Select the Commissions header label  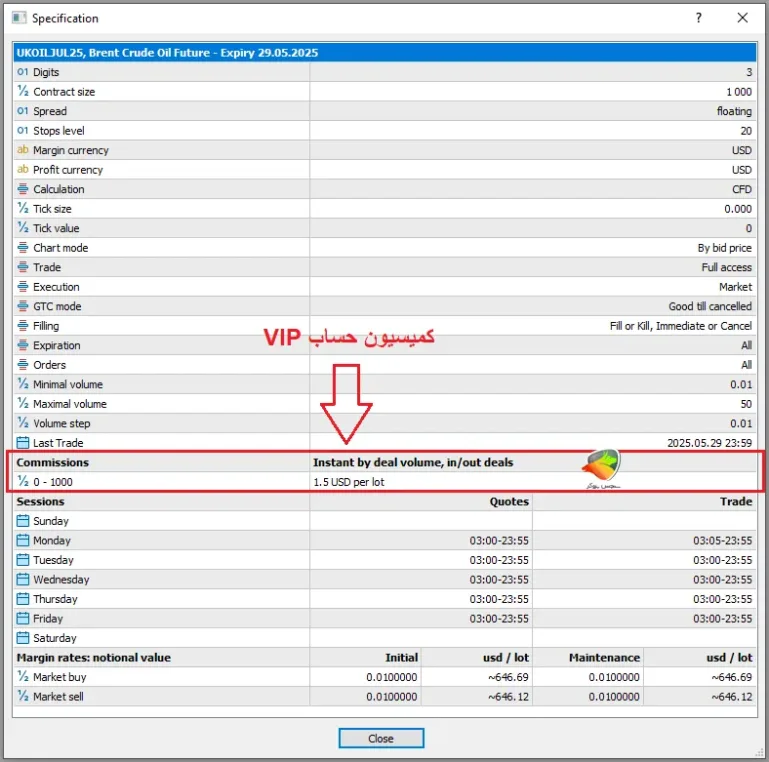click(x=52, y=462)
